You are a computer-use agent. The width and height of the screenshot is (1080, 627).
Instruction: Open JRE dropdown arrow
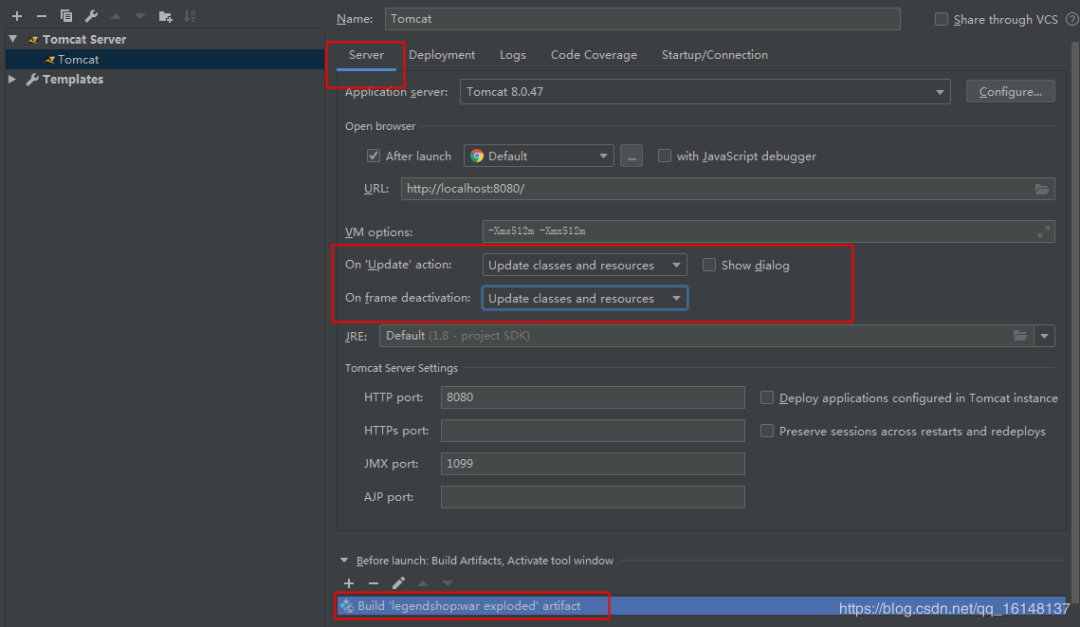1044,336
